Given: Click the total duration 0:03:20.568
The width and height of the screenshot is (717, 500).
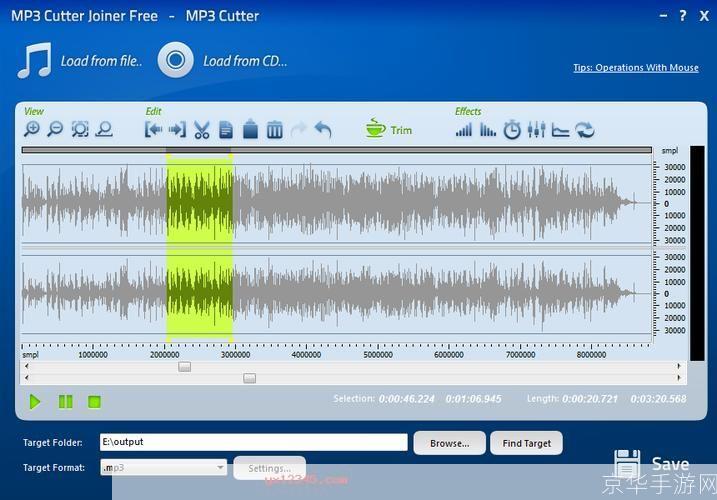Looking at the screenshot, I should 658,399.
